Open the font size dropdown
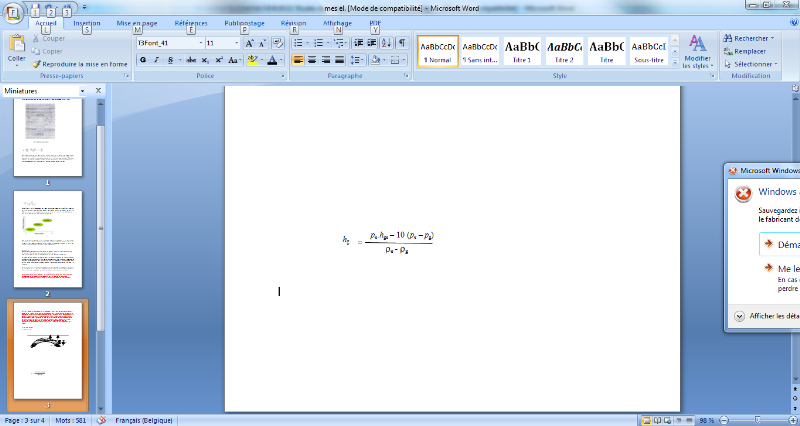This screenshot has width=800, height=426. [x=236, y=43]
